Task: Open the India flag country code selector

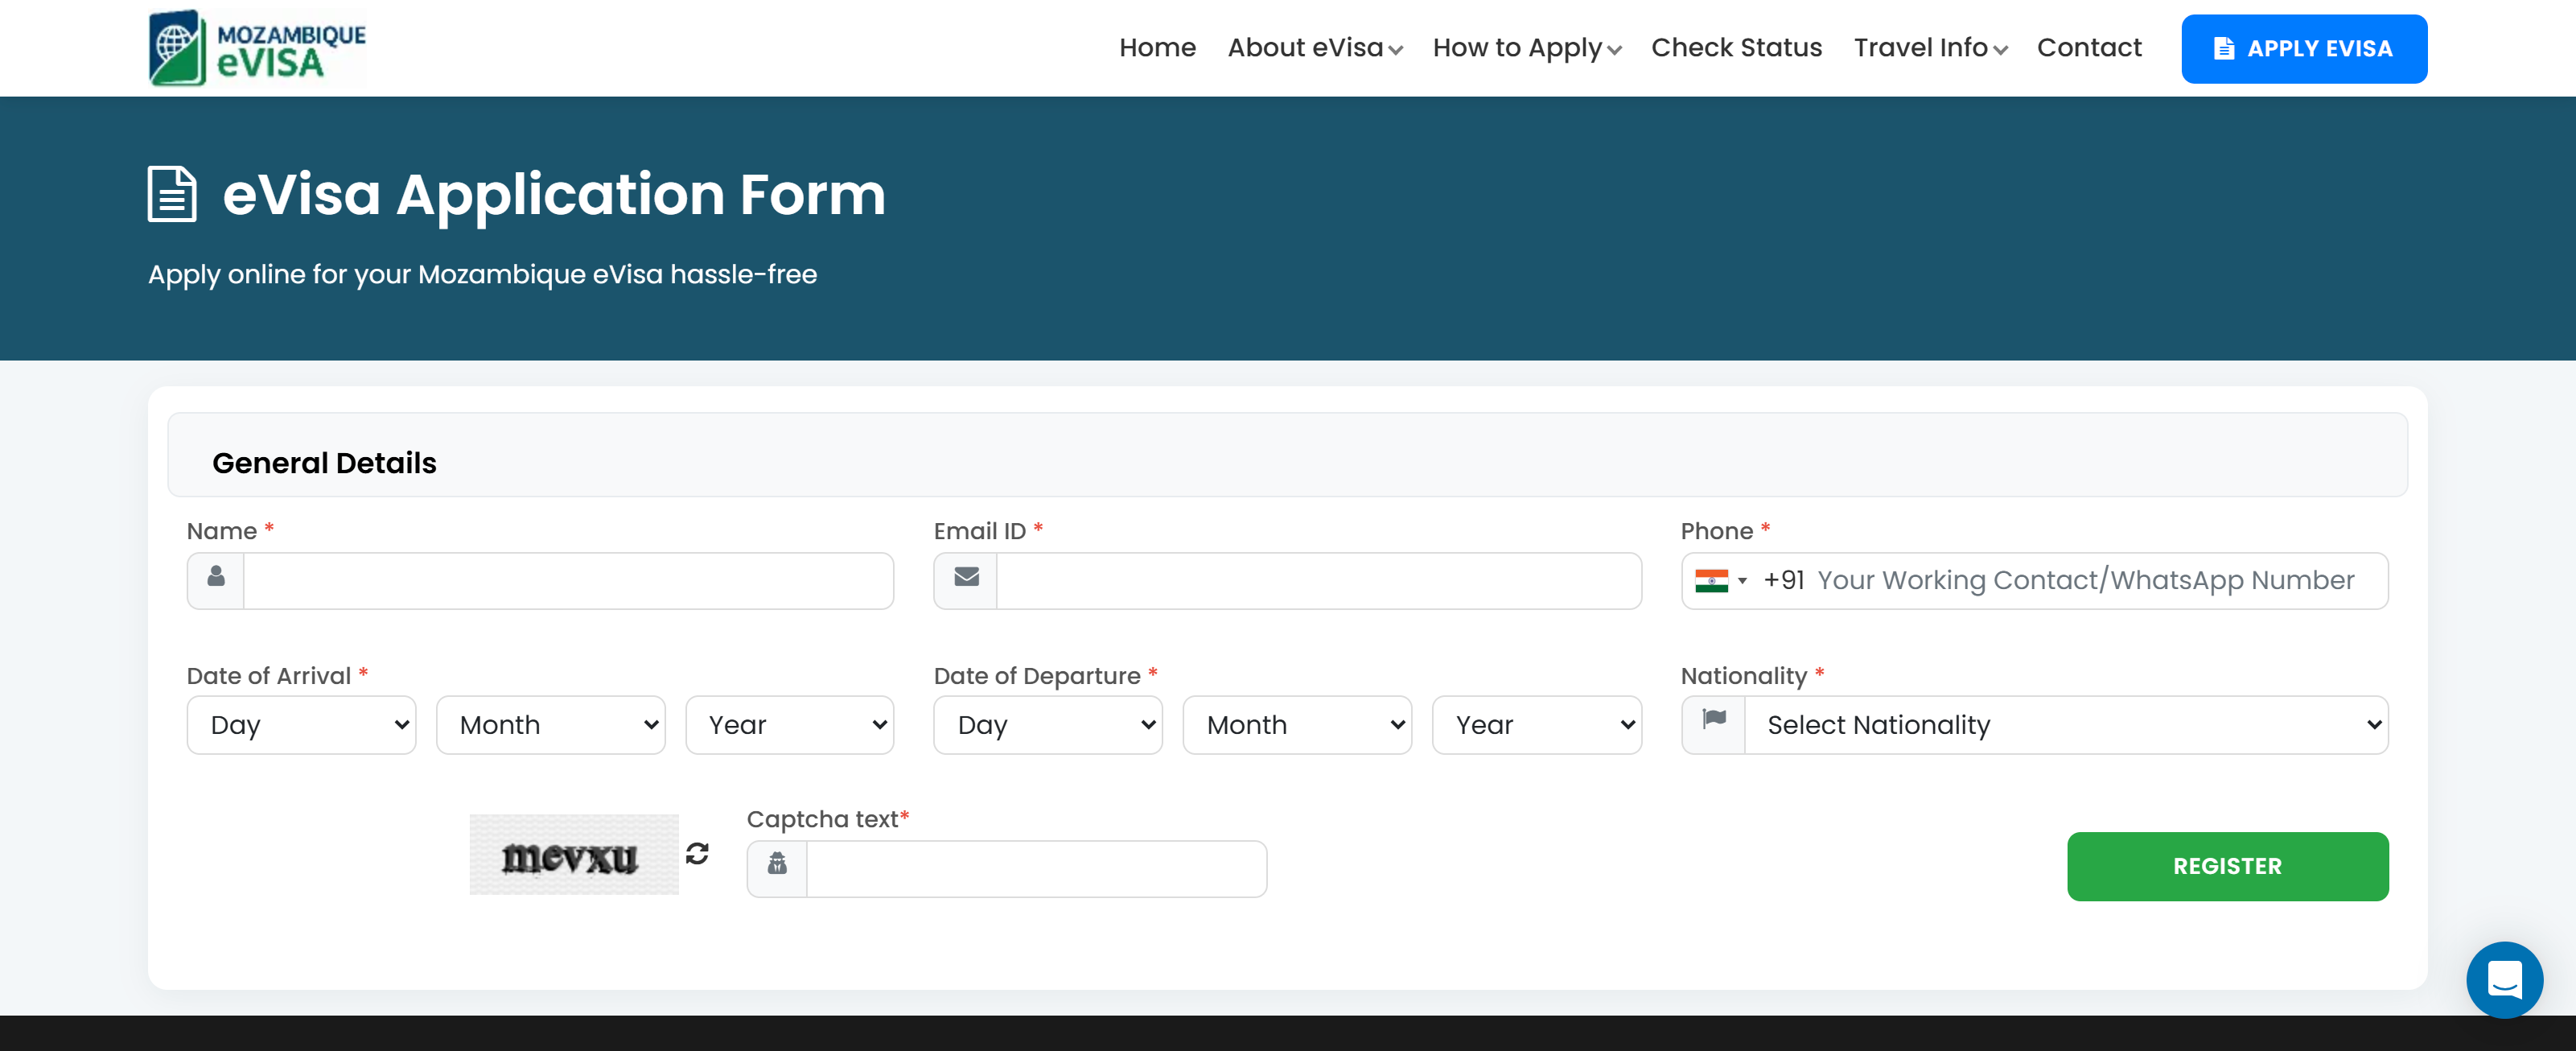Action: [1720, 581]
